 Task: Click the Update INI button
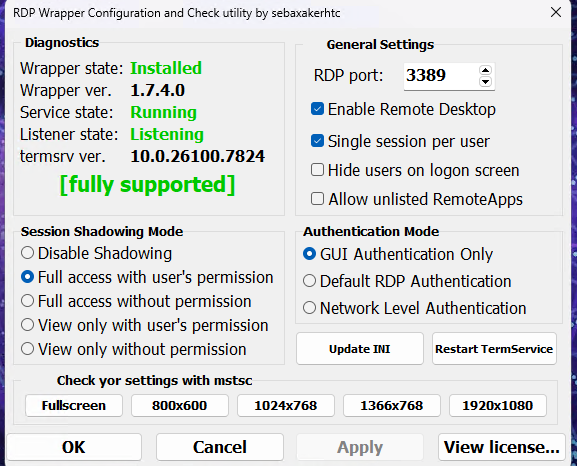click(x=360, y=349)
